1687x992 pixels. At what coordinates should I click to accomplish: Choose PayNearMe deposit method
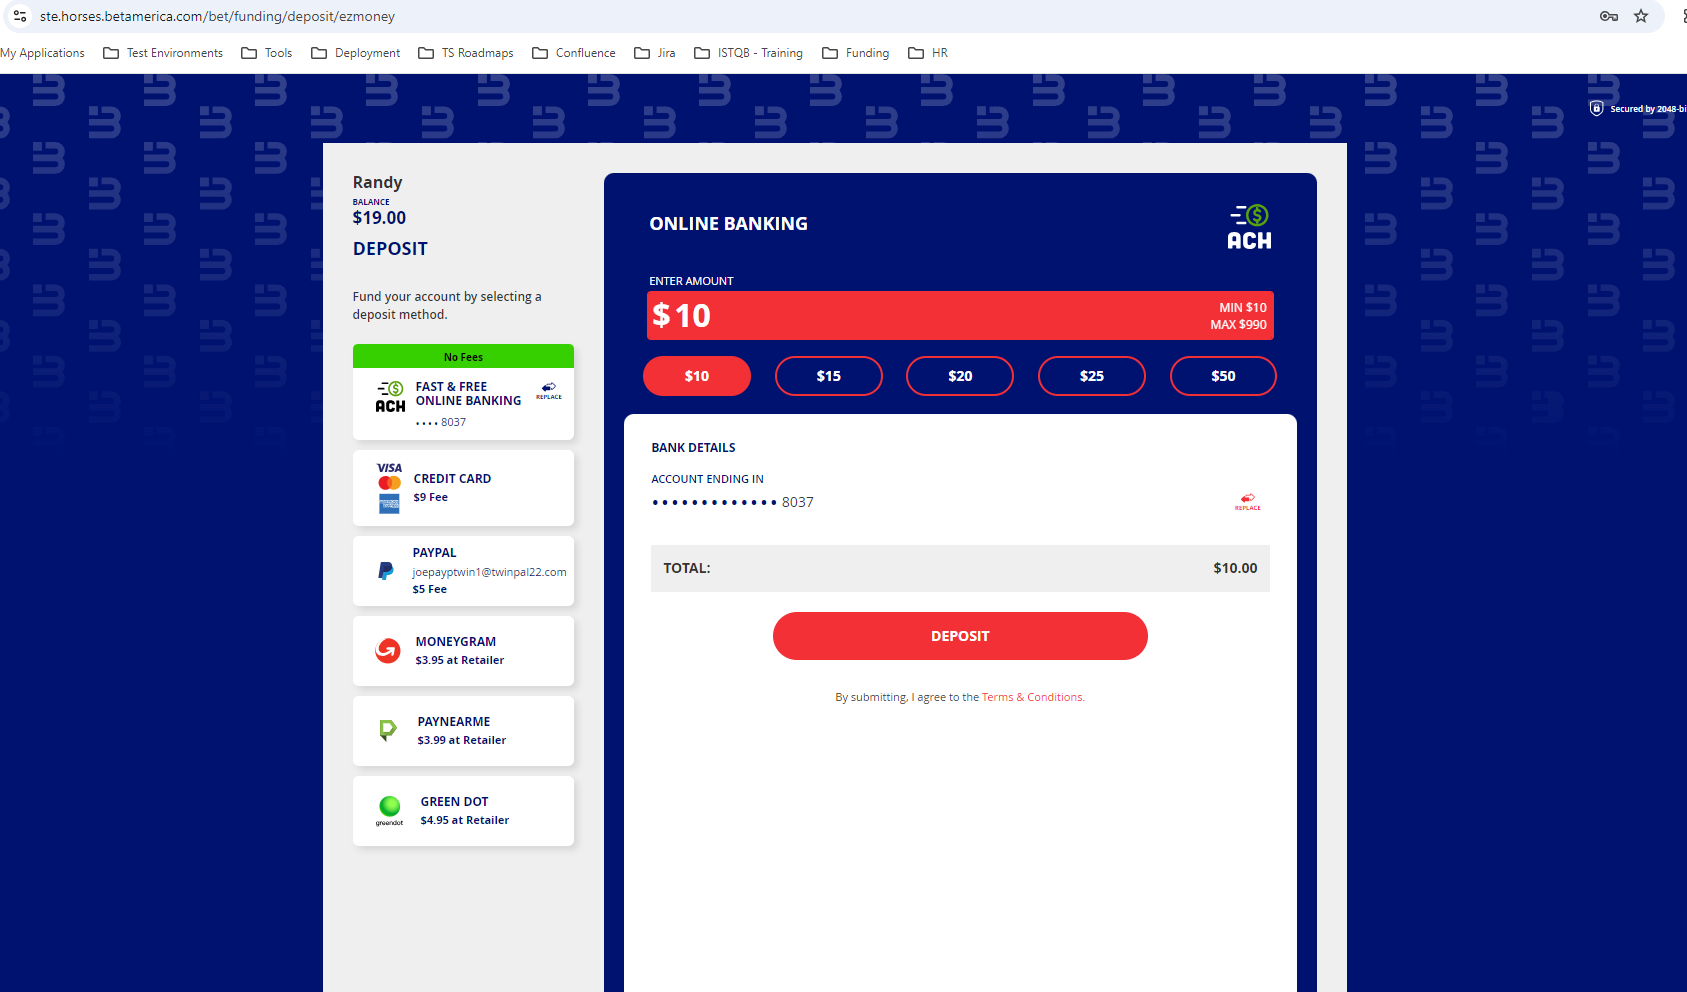coord(463,731)
